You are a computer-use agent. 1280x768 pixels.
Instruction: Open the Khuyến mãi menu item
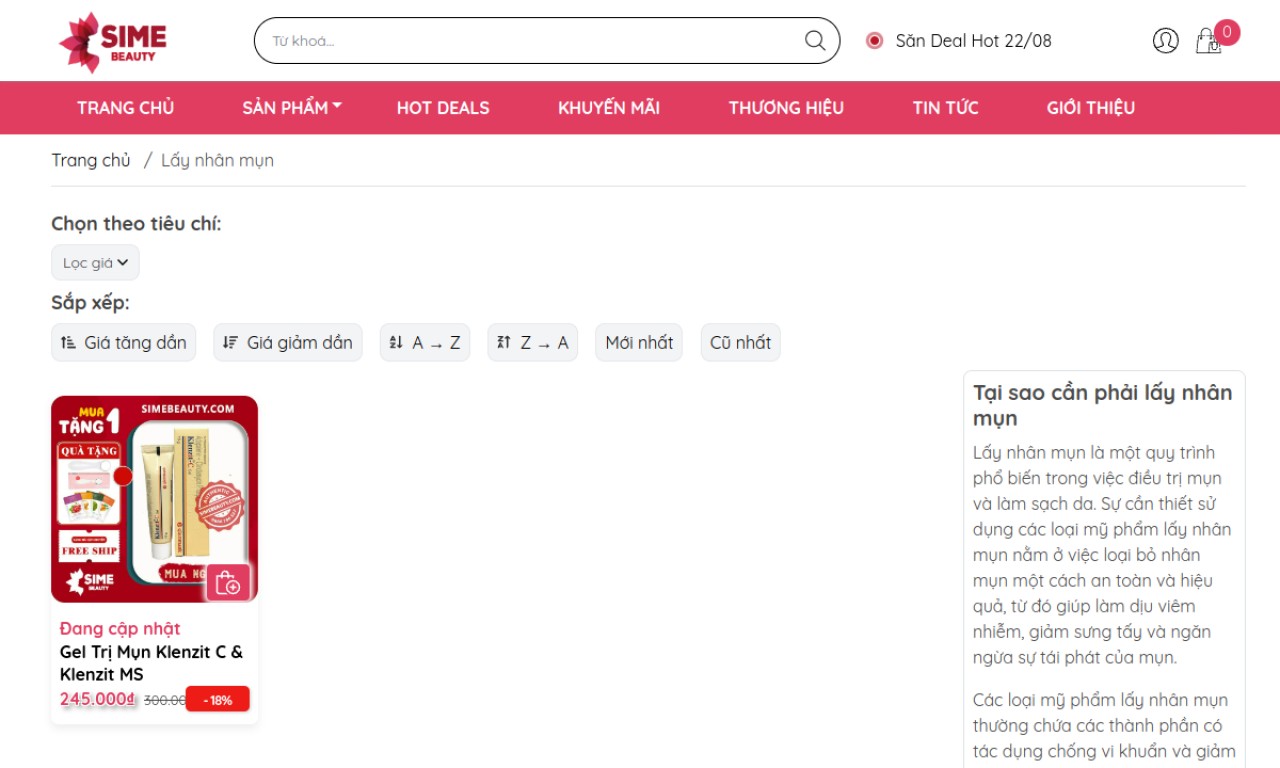pos(609,108)
